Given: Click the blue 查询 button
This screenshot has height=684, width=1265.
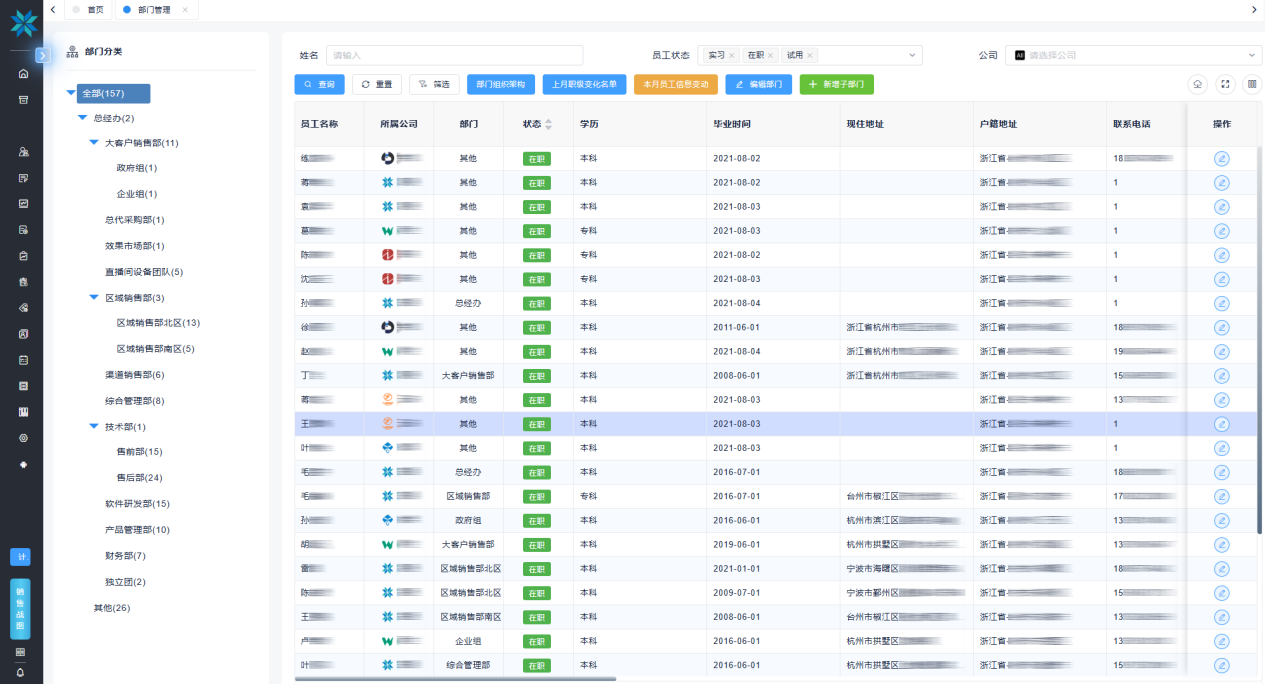Looking at the screenshot, I should (319, 85).
